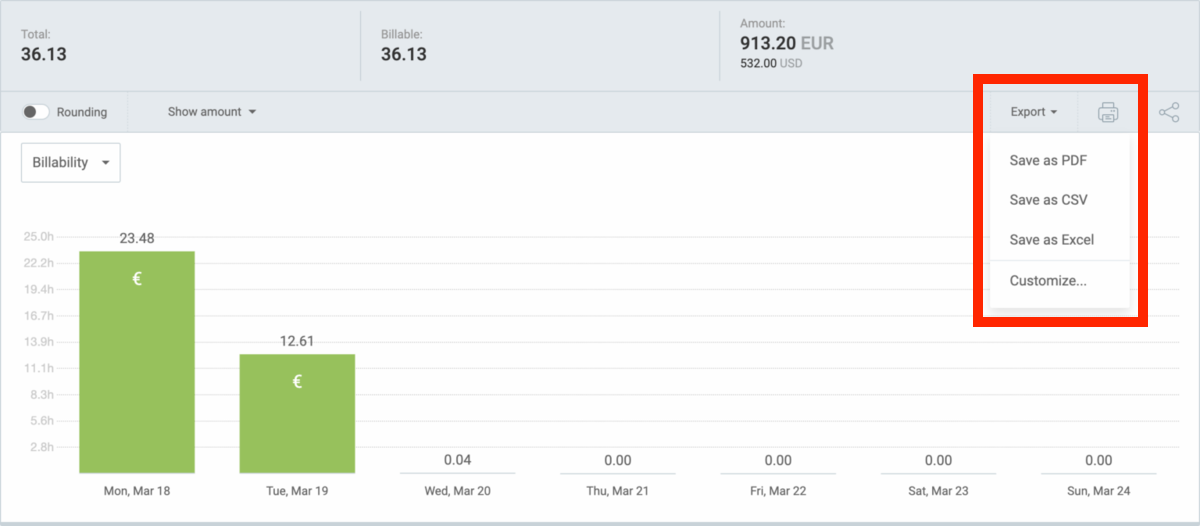The width and height of the screenshot is (1200, 526).
Task: Click the Sun, Mar 24 axis label
Action: [1098, 491]
